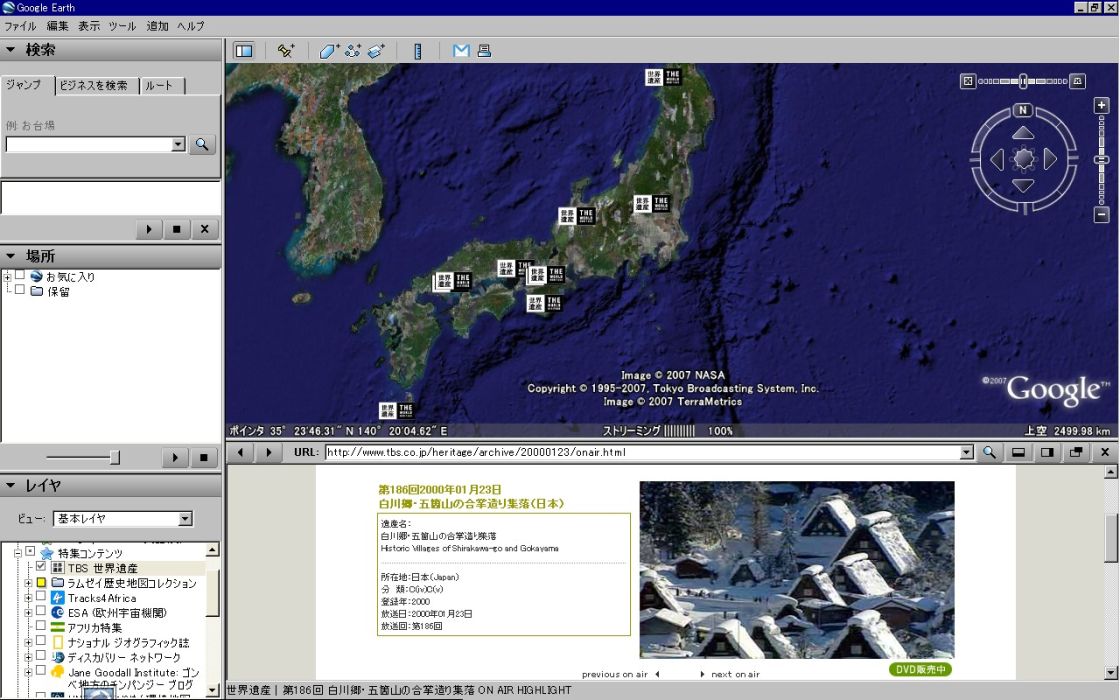The width and height of the screenshot is (1120, 700).
Task: Click the northernmost world heritage marker on Hokkaido
Action: [663, 77]
